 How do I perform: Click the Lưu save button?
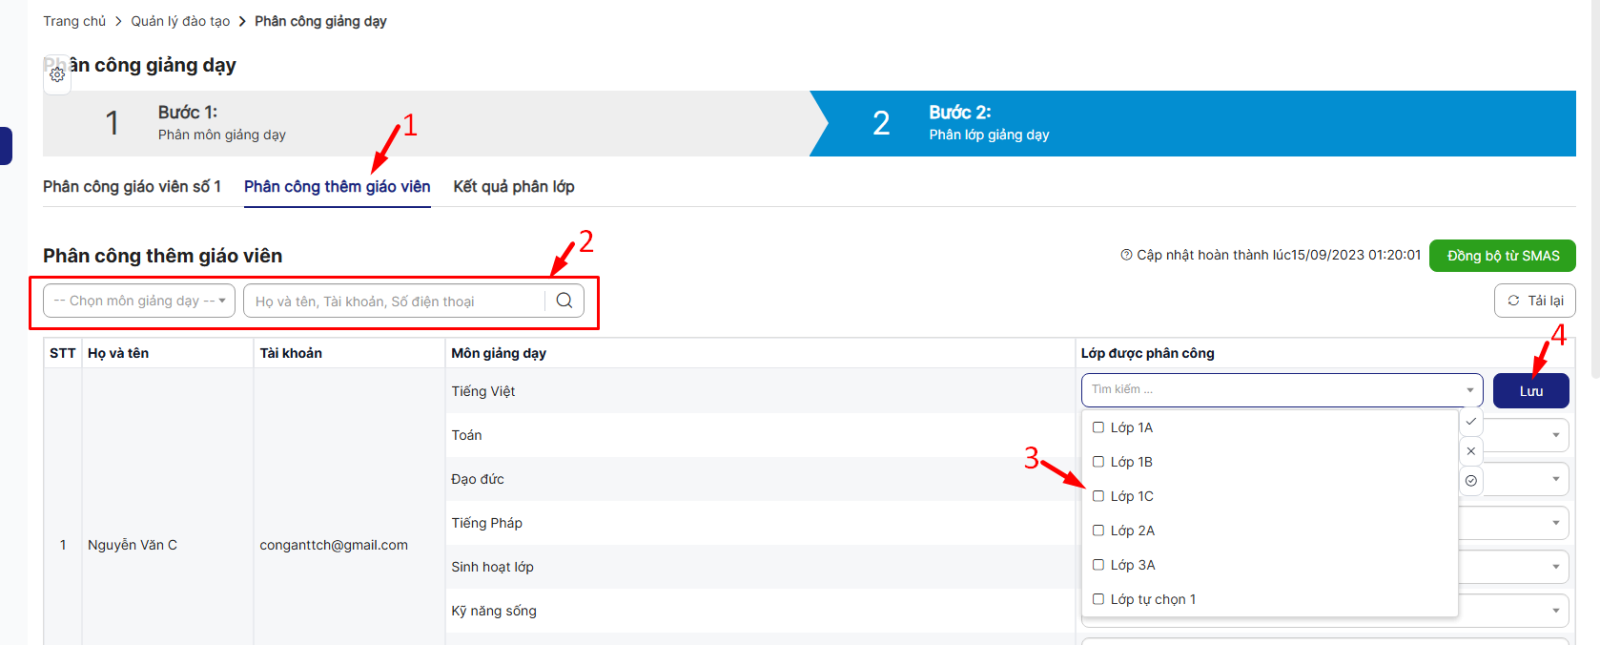pyautogui.click(x=1530, y=391)
